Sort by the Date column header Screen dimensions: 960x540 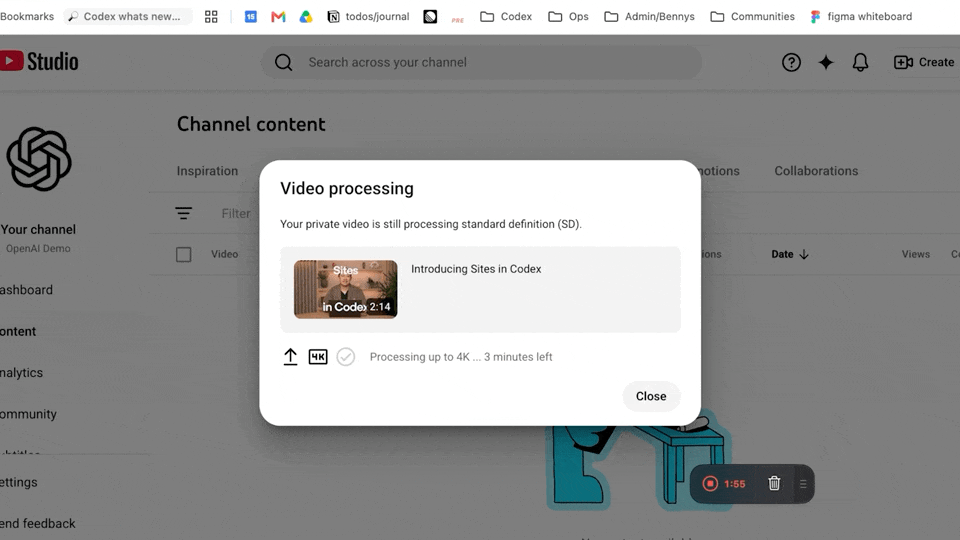pos(790,254)
